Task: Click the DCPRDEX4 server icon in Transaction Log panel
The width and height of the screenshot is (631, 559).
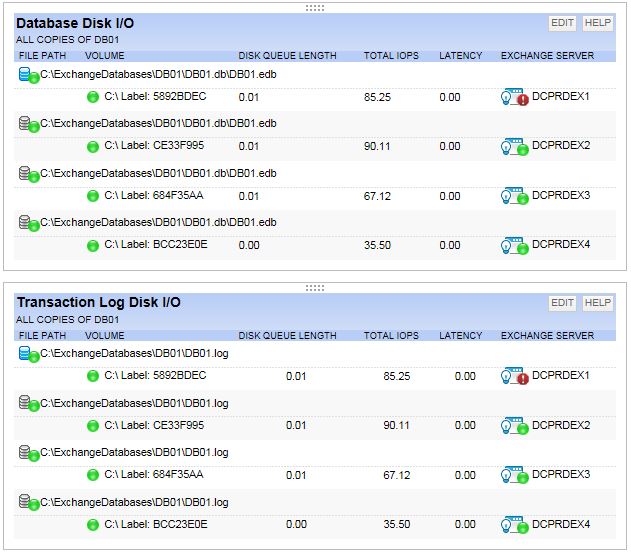Action: 515,525
